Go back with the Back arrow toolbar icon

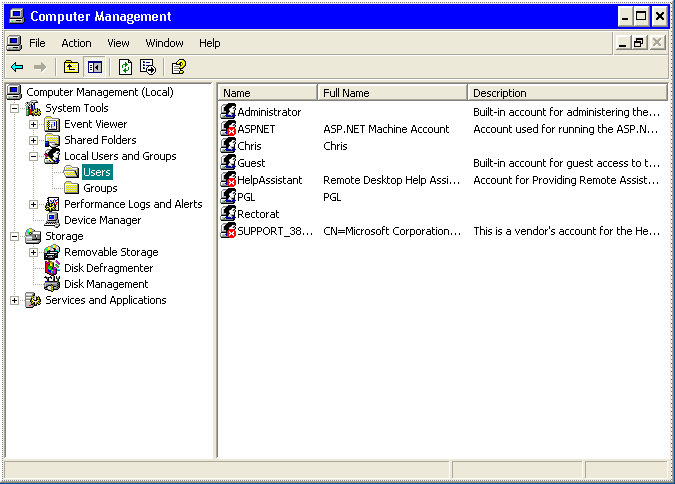pos(17,67)
